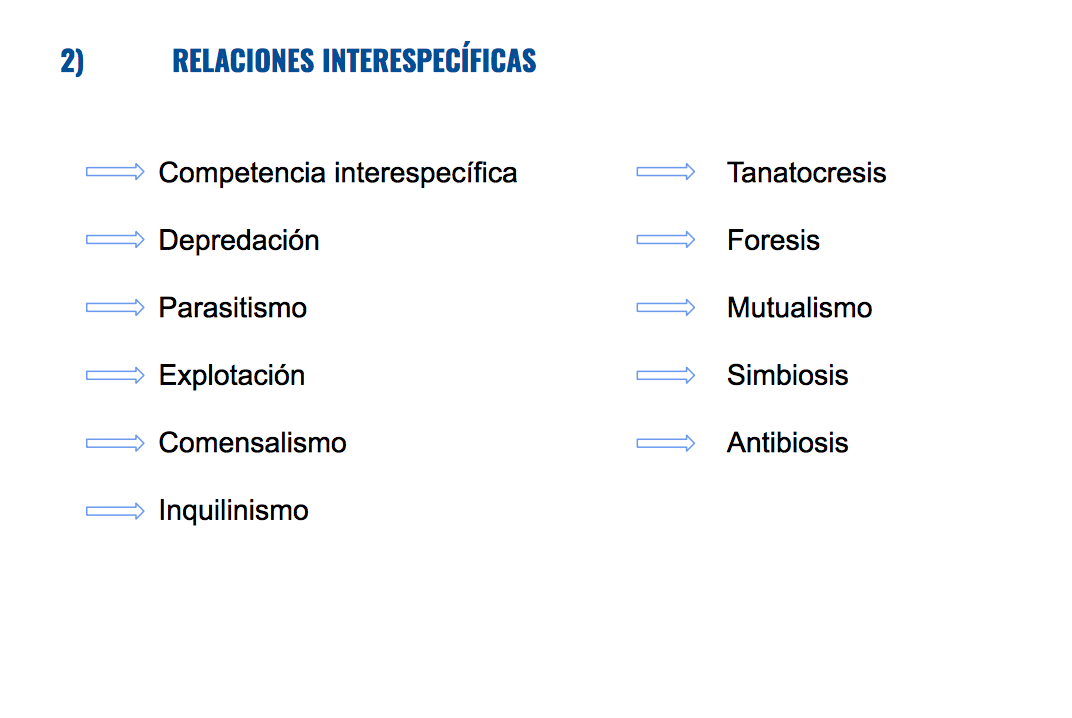The height and width of the screenshot is (718, 1072).
Task: Click the arrow before Explotación
Action: (x=115, y=375)
